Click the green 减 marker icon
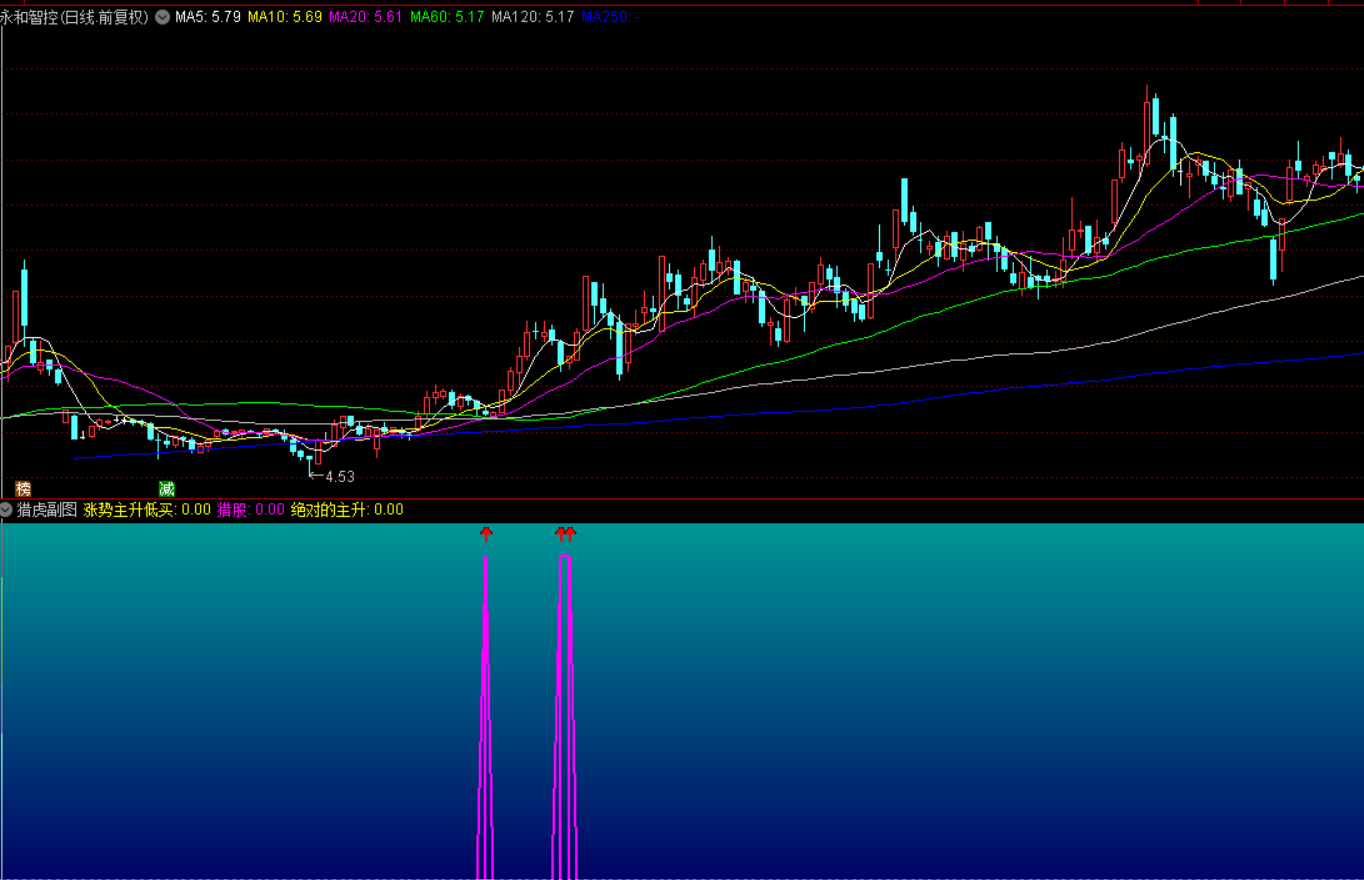 [166, 489]
